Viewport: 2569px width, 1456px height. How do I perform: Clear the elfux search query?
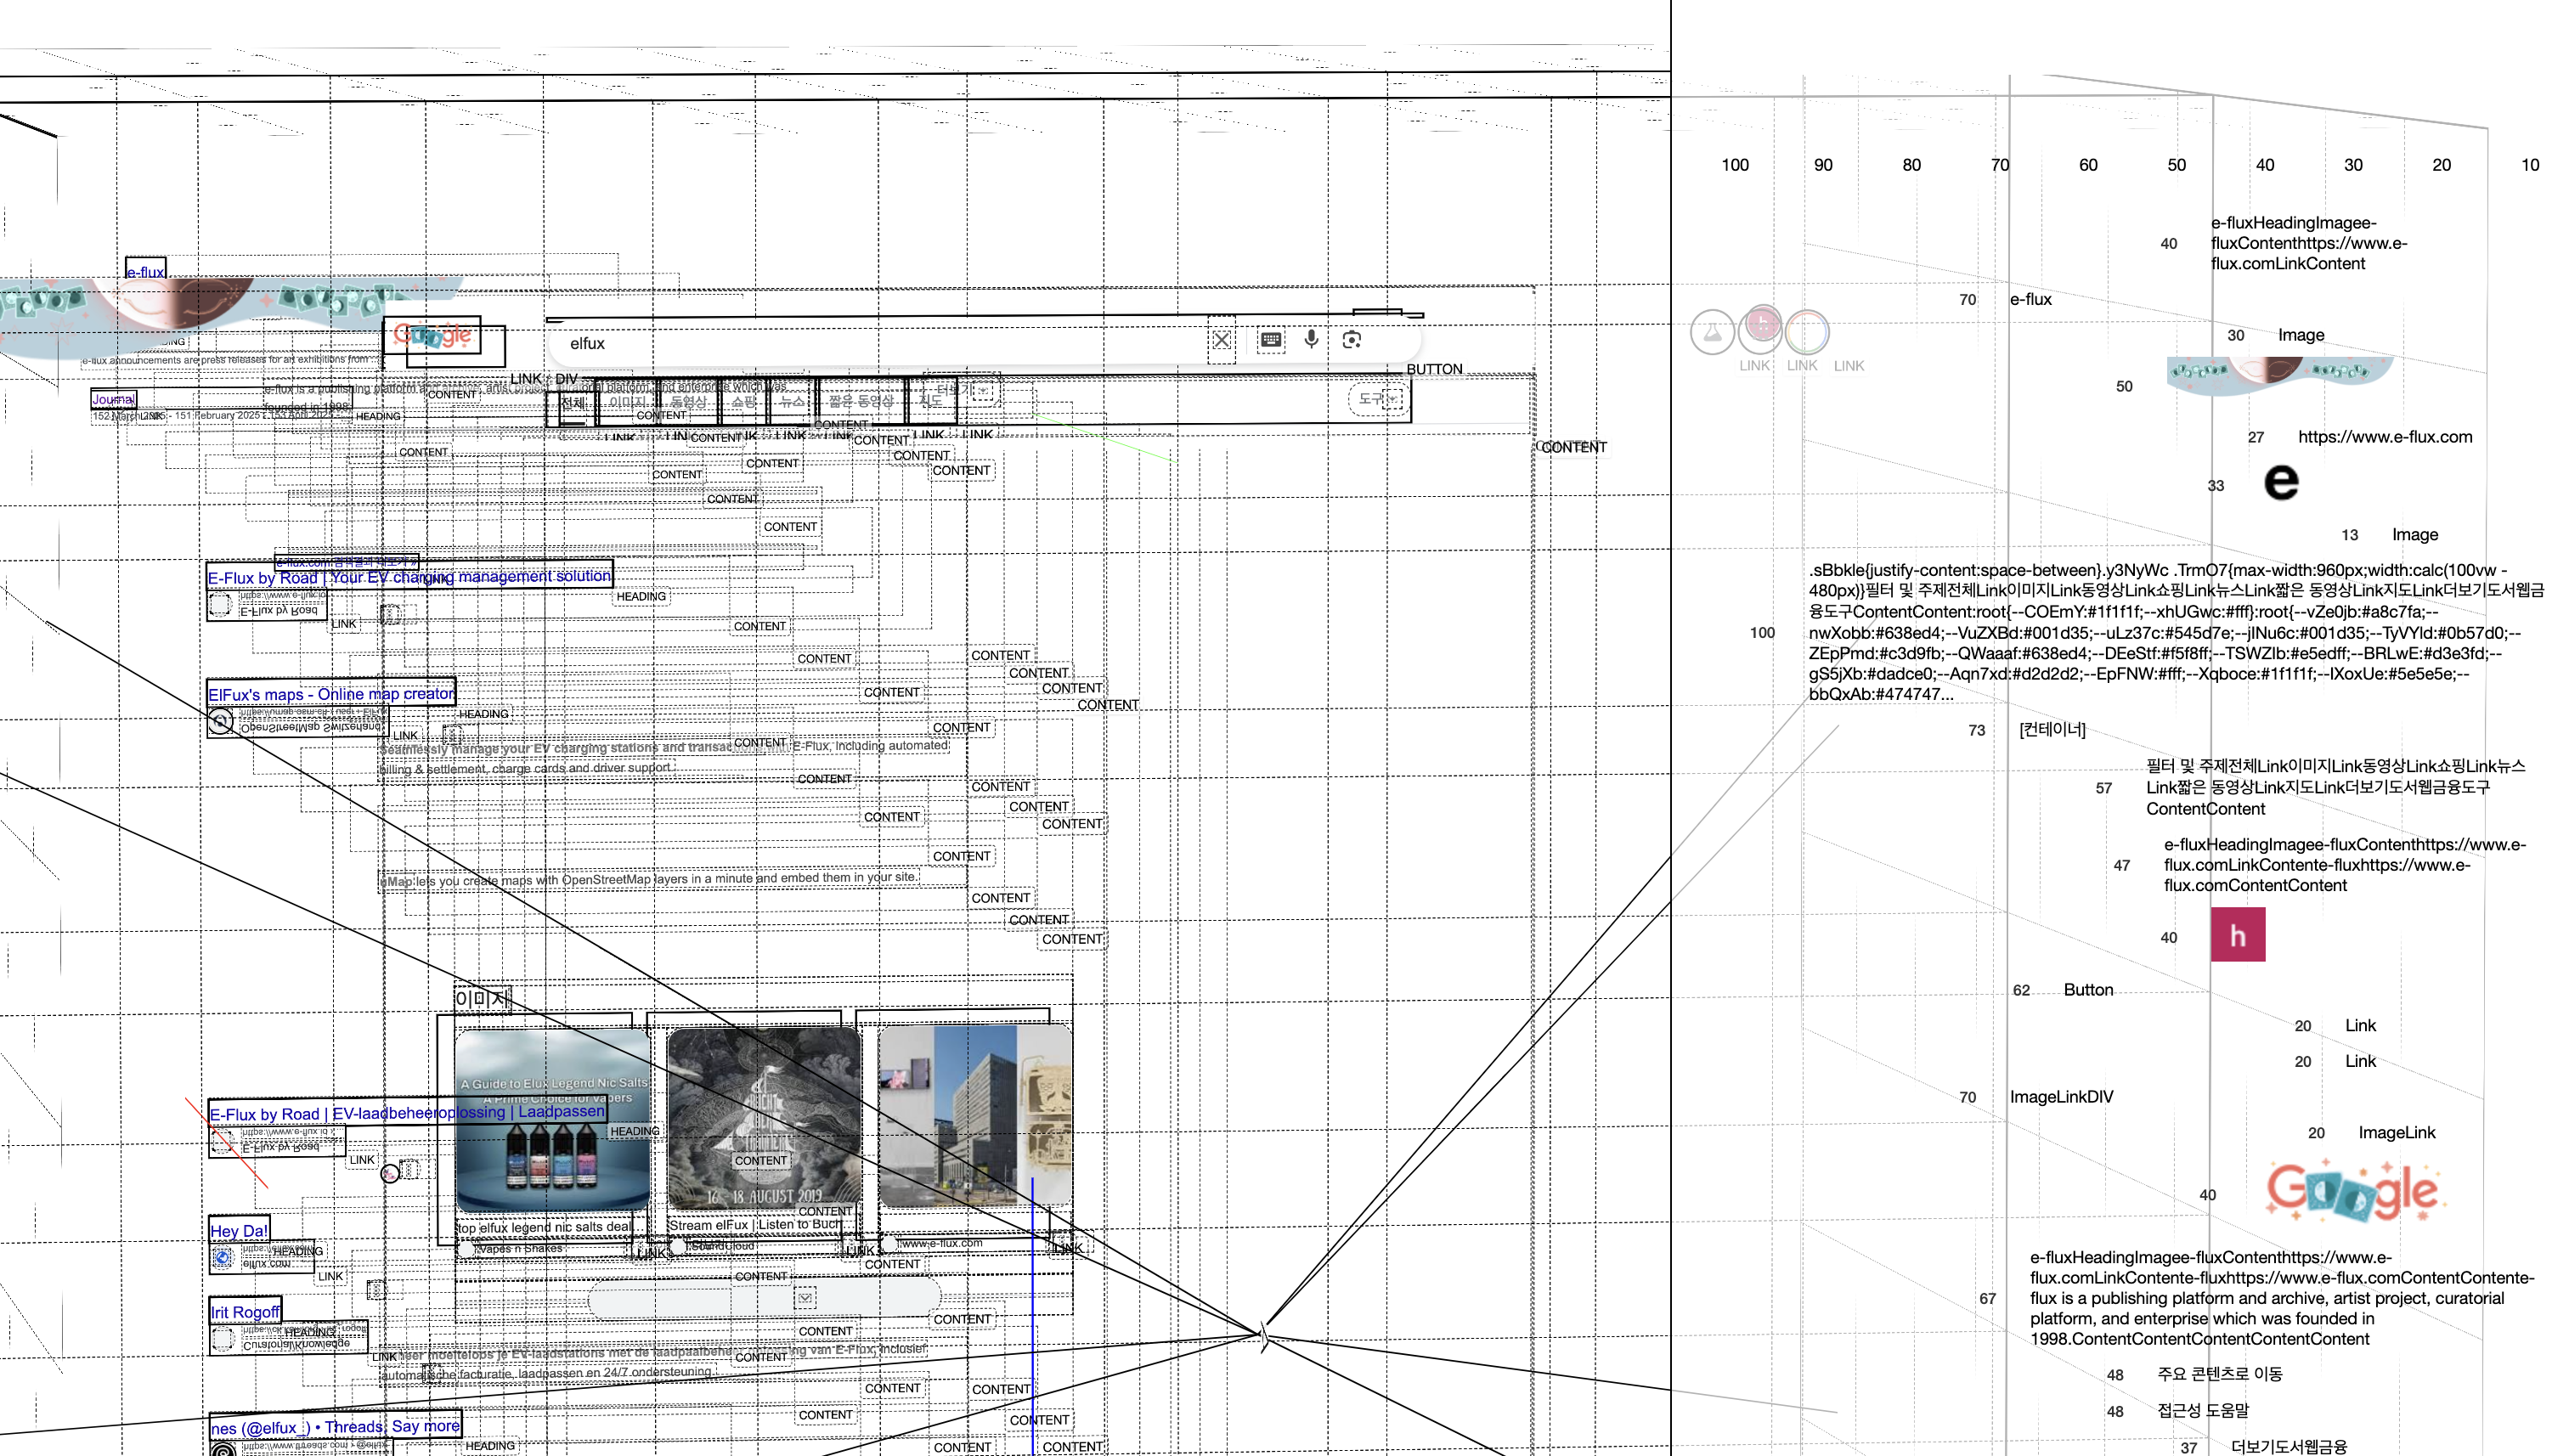(1221, 340)
